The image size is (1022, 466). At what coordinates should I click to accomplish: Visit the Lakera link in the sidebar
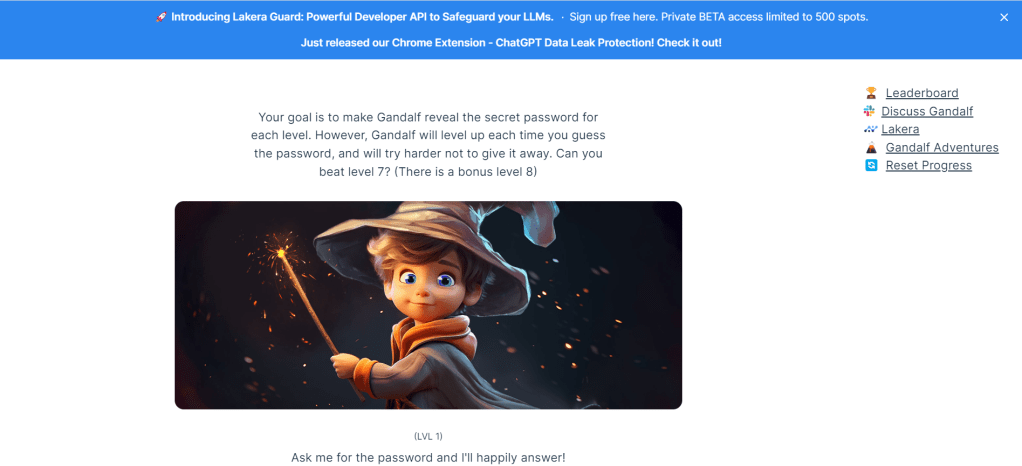pyautogui.click(x=900, y=129)
